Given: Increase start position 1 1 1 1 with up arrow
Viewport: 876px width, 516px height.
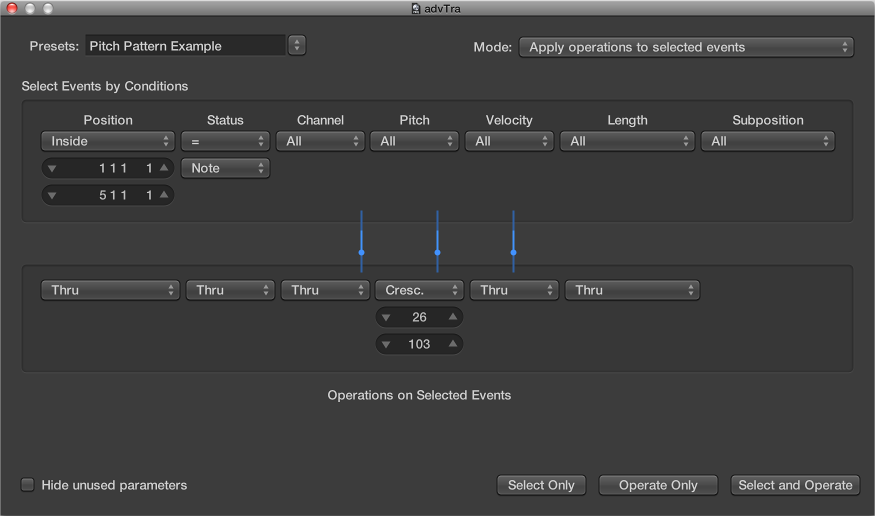Looking at the screenshot, I should coord(164,168).
